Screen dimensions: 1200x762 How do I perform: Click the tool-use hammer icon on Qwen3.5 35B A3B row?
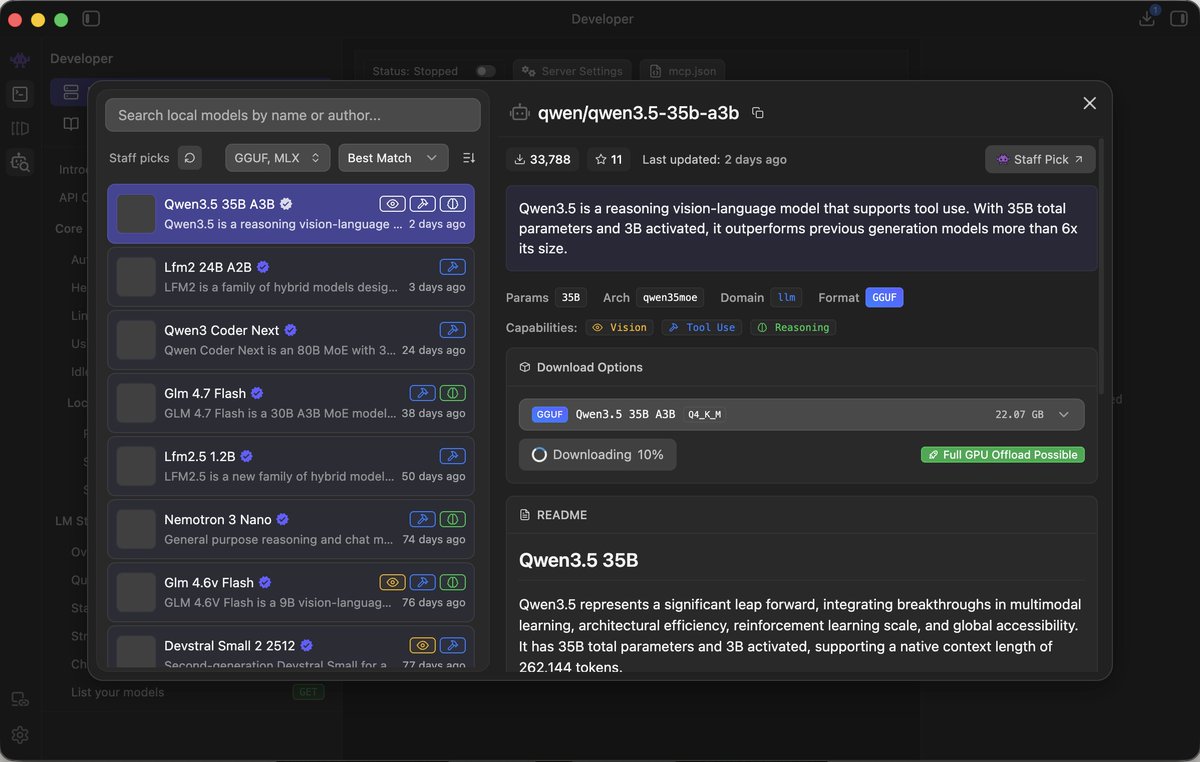pos(423,204)
